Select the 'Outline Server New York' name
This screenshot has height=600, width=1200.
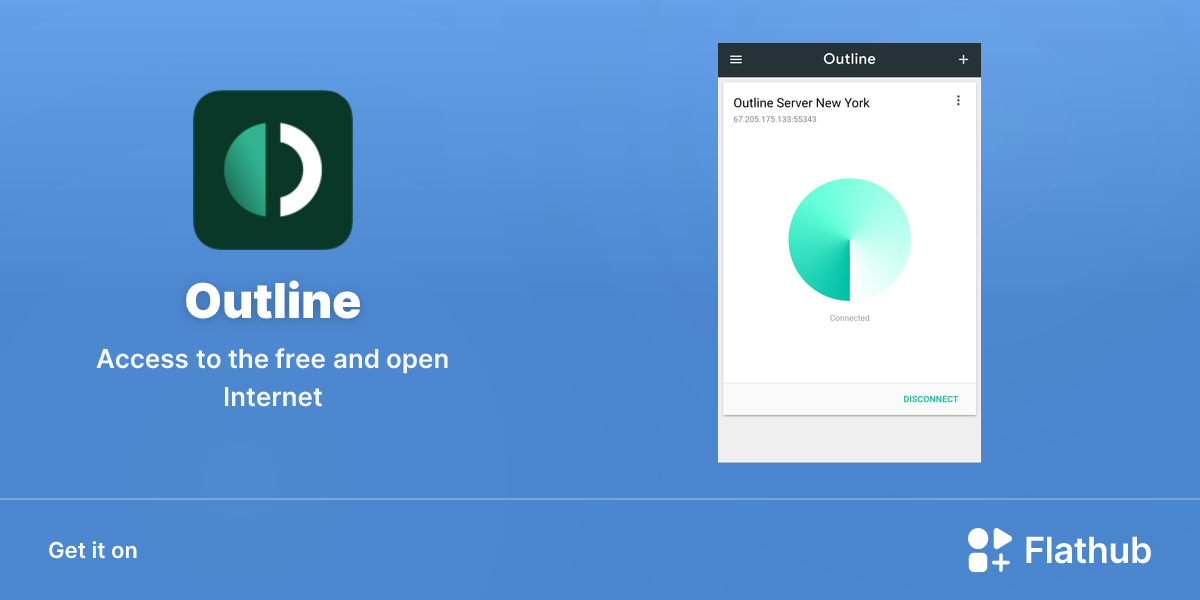(x=801, y=103)
